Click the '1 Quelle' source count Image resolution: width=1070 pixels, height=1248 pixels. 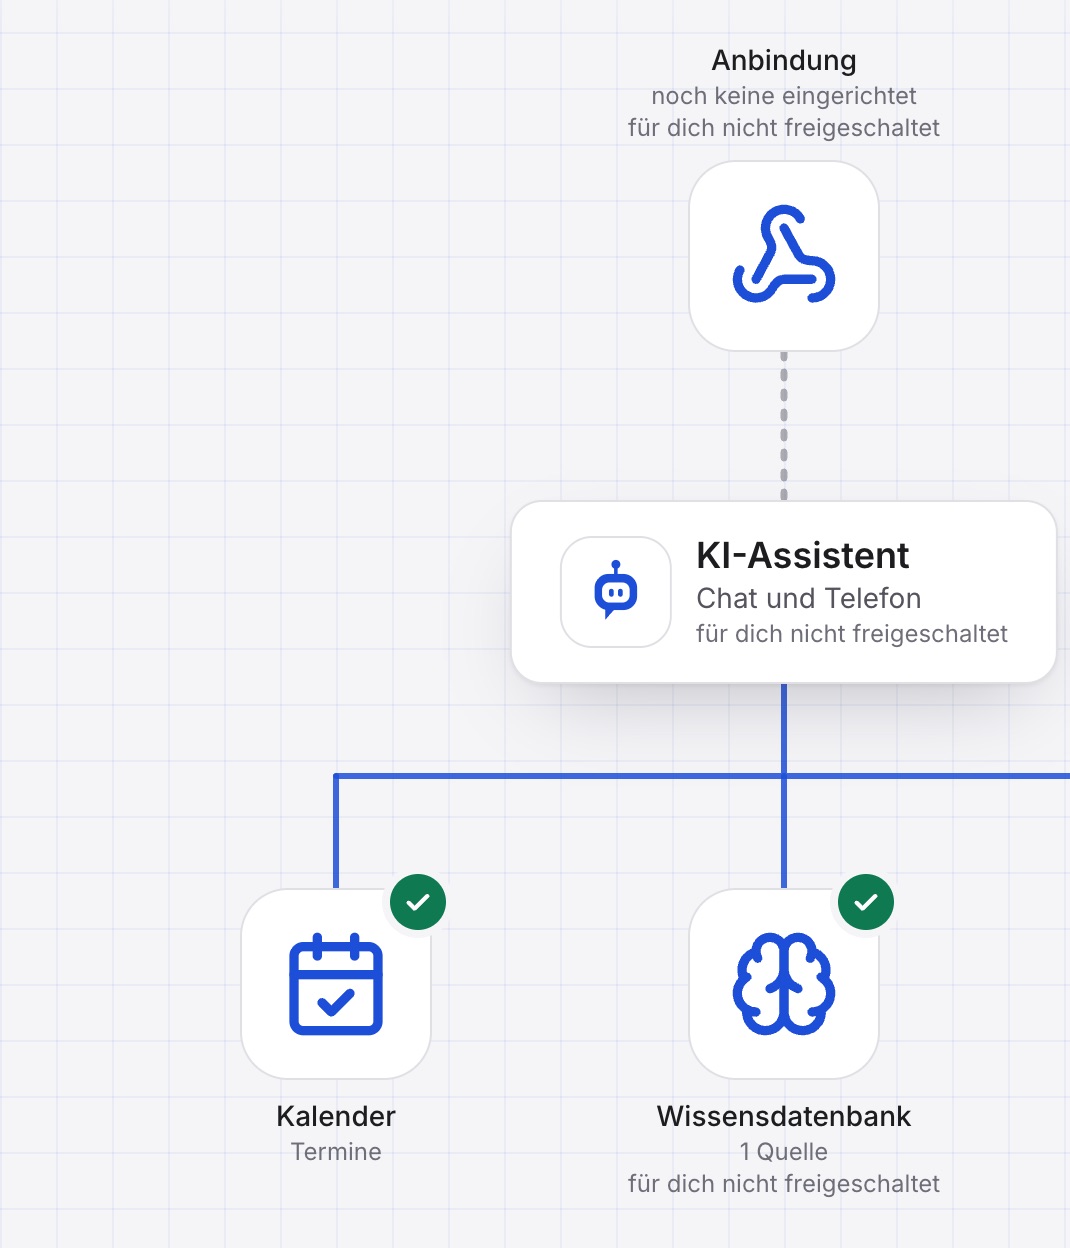[x=784, y=1152]
